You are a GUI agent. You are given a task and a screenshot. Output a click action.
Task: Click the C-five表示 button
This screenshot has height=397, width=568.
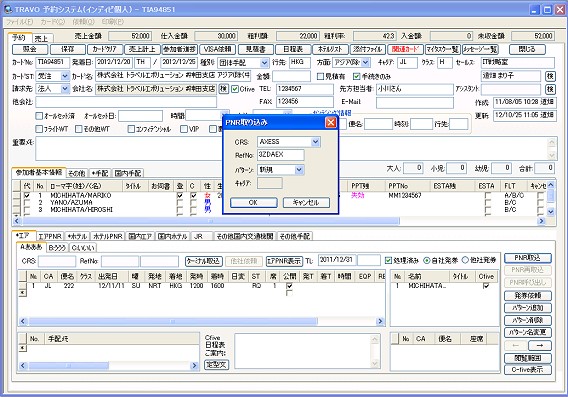point(528,370)
